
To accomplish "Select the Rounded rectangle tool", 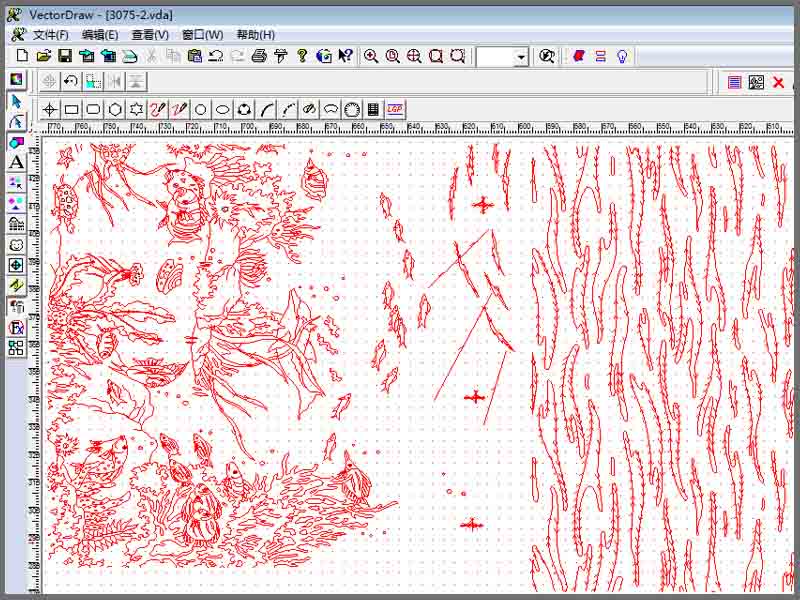I will point(93,109).
